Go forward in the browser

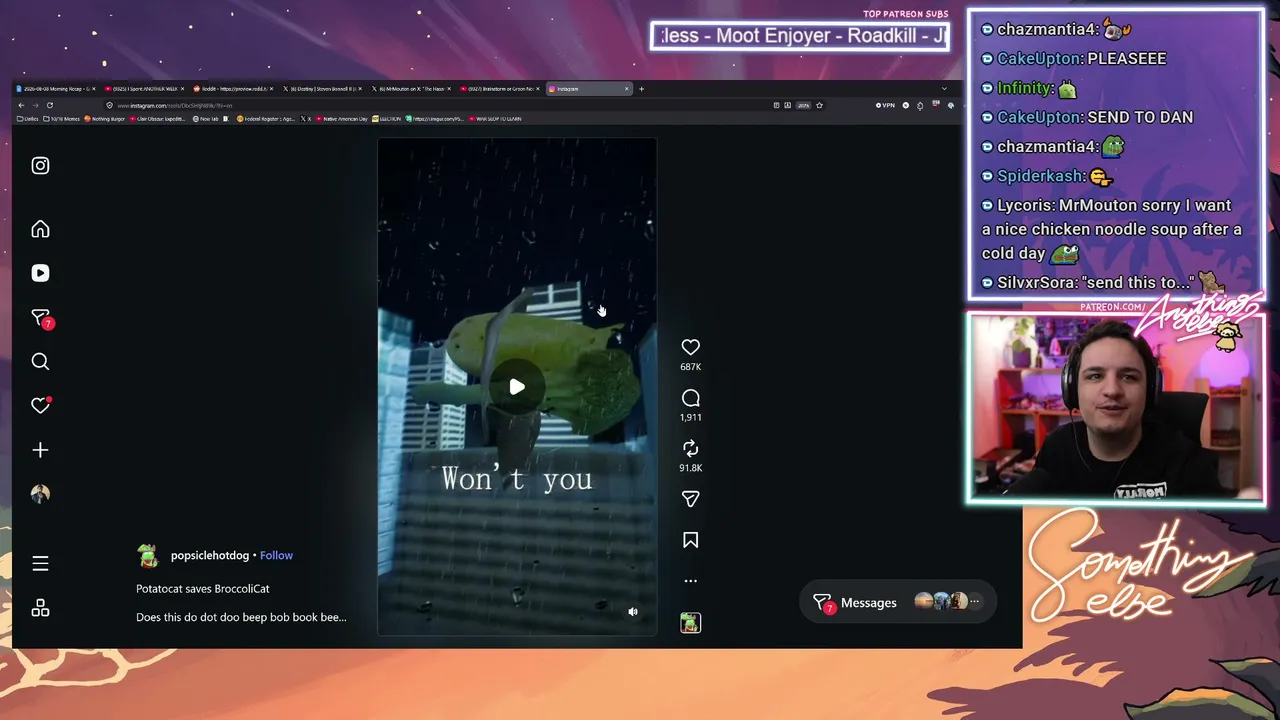click(35, 105)
